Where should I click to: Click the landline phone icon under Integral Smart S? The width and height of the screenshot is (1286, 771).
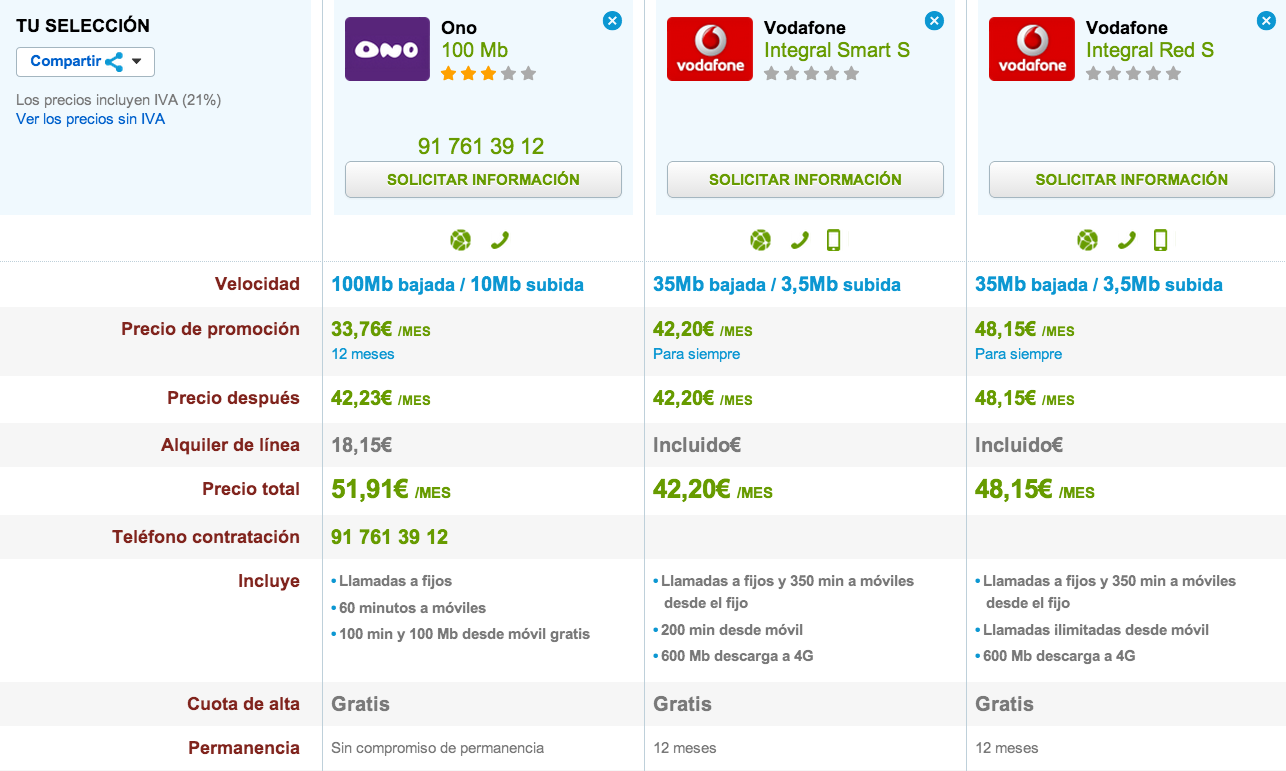tap(799, 240)
